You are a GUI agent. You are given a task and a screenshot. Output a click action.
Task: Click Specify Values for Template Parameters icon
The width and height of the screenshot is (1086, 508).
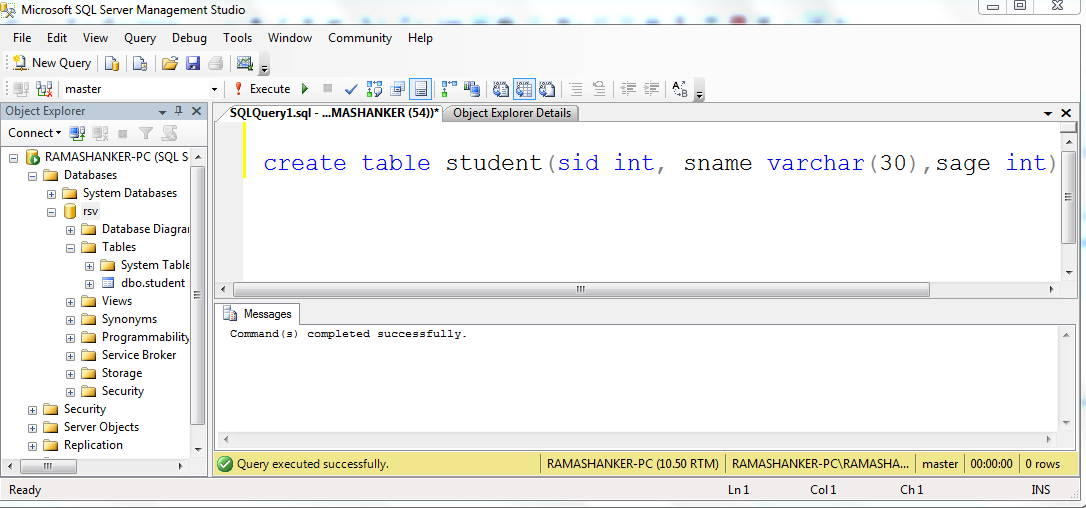click(x=680, y=89)
